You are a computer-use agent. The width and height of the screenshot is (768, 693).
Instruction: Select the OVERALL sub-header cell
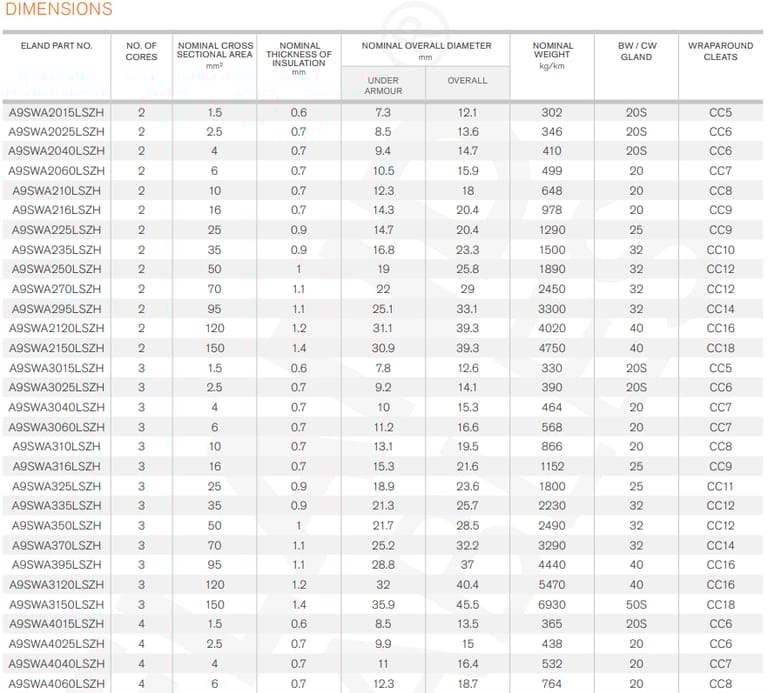[x=467, y=80]
